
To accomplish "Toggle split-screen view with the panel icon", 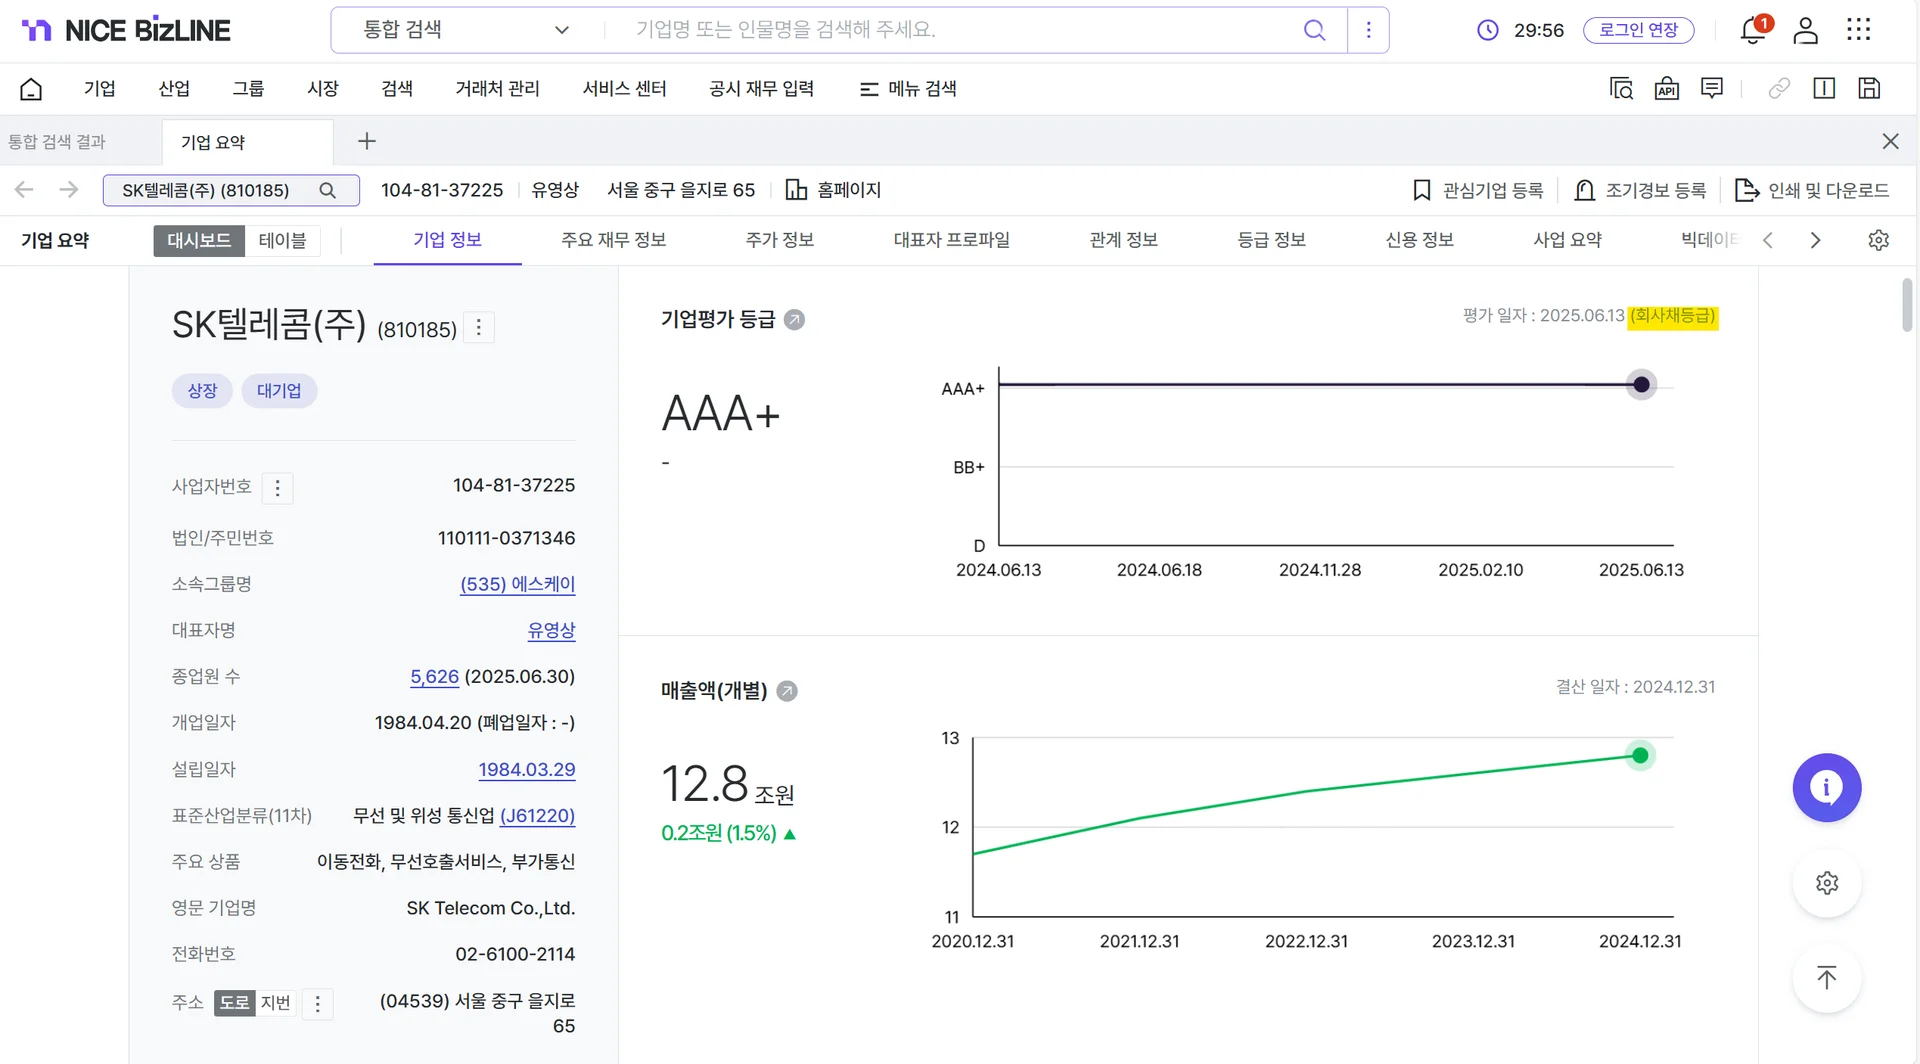I will (1824, 88).
